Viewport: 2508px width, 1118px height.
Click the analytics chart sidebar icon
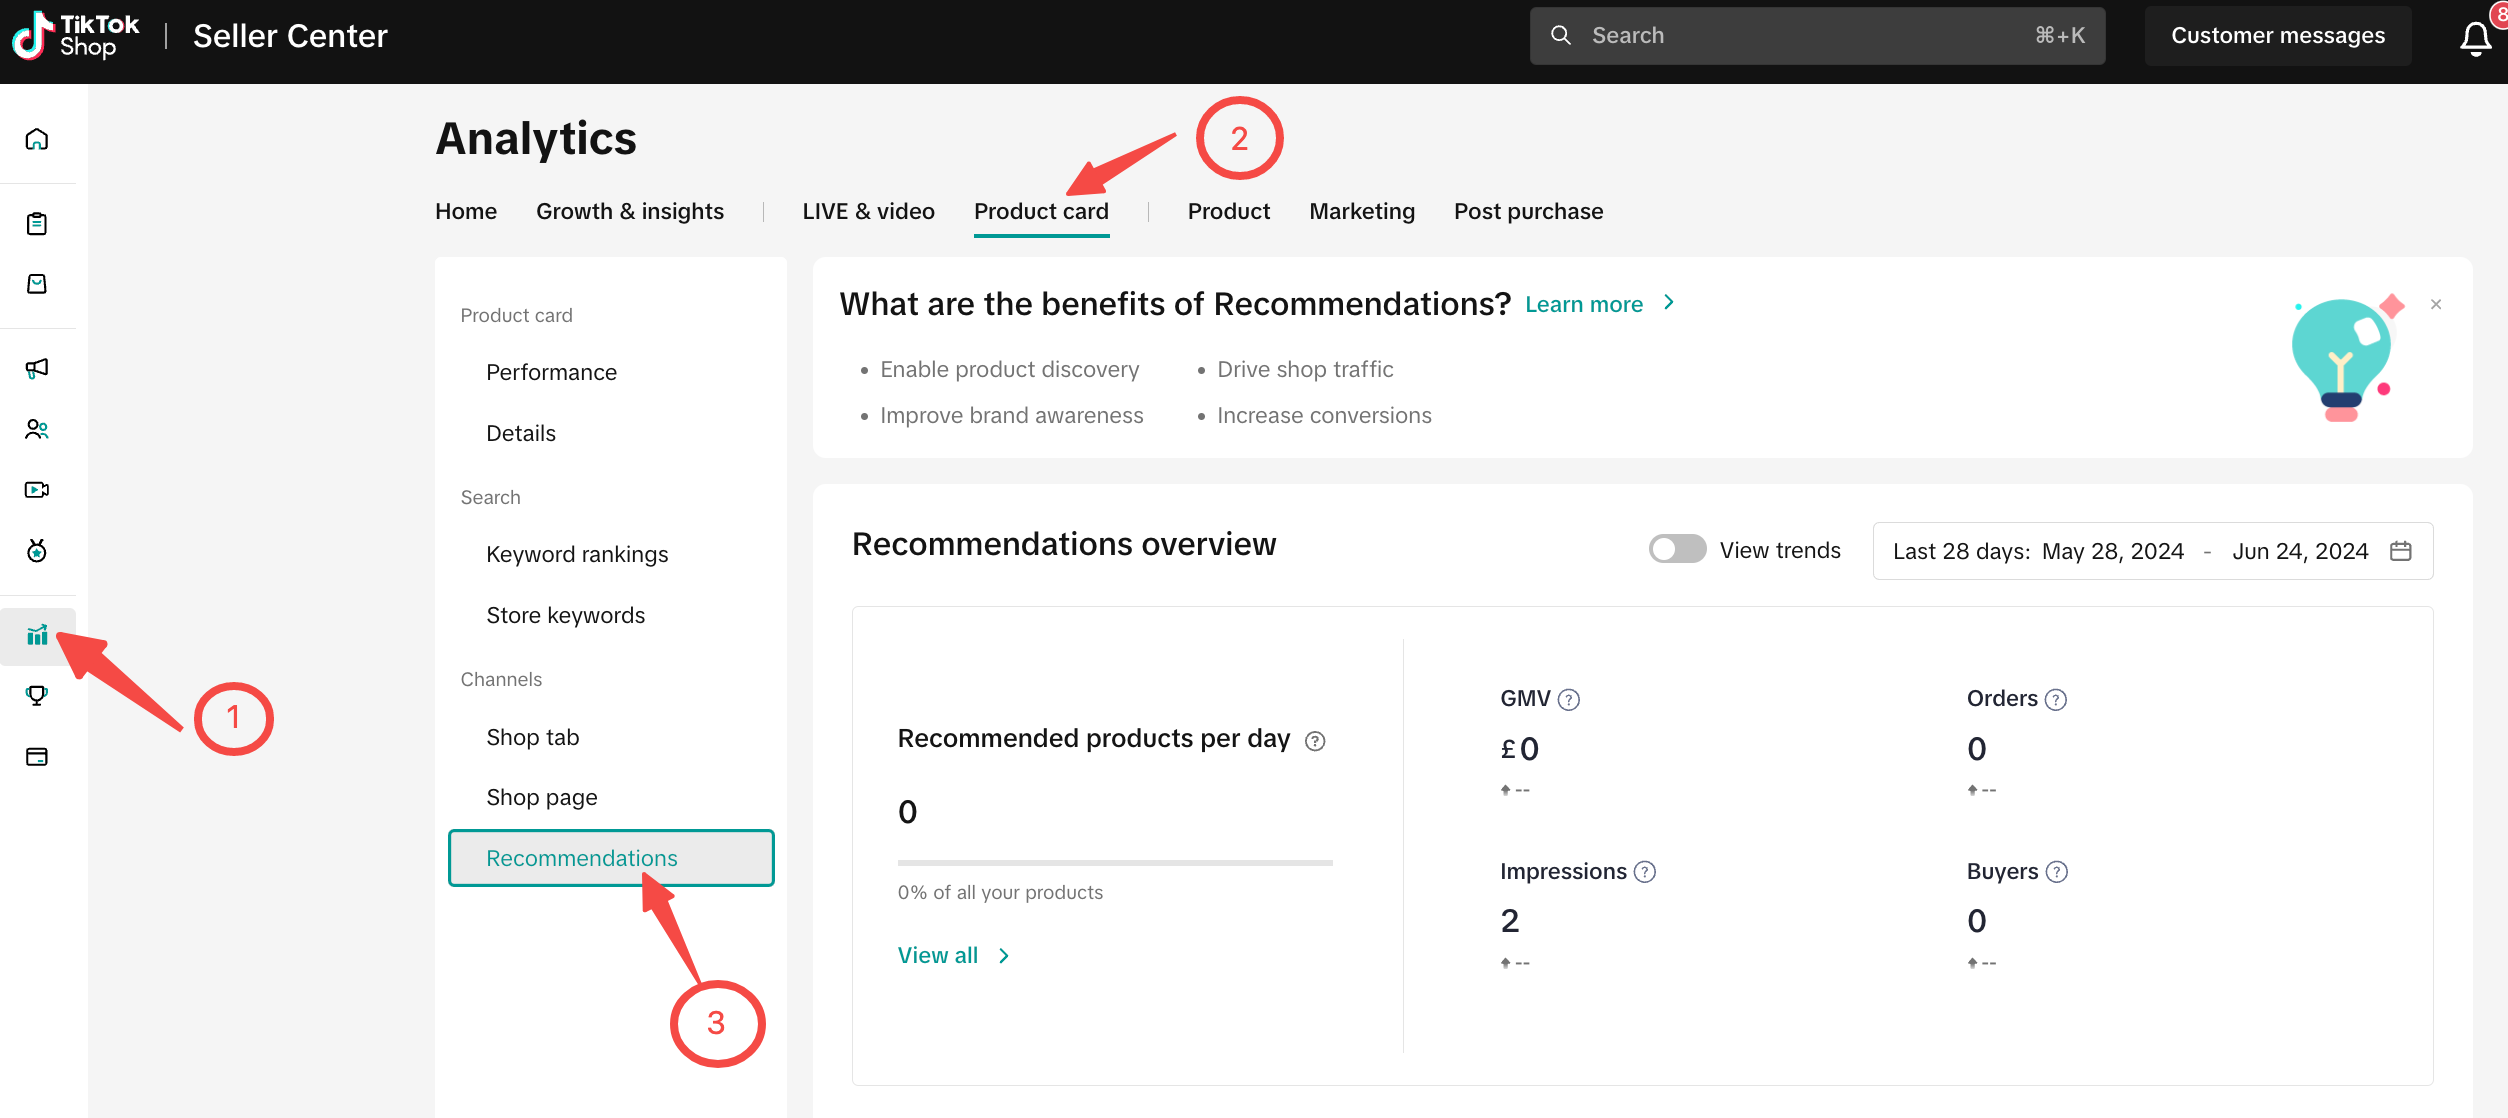37,636
